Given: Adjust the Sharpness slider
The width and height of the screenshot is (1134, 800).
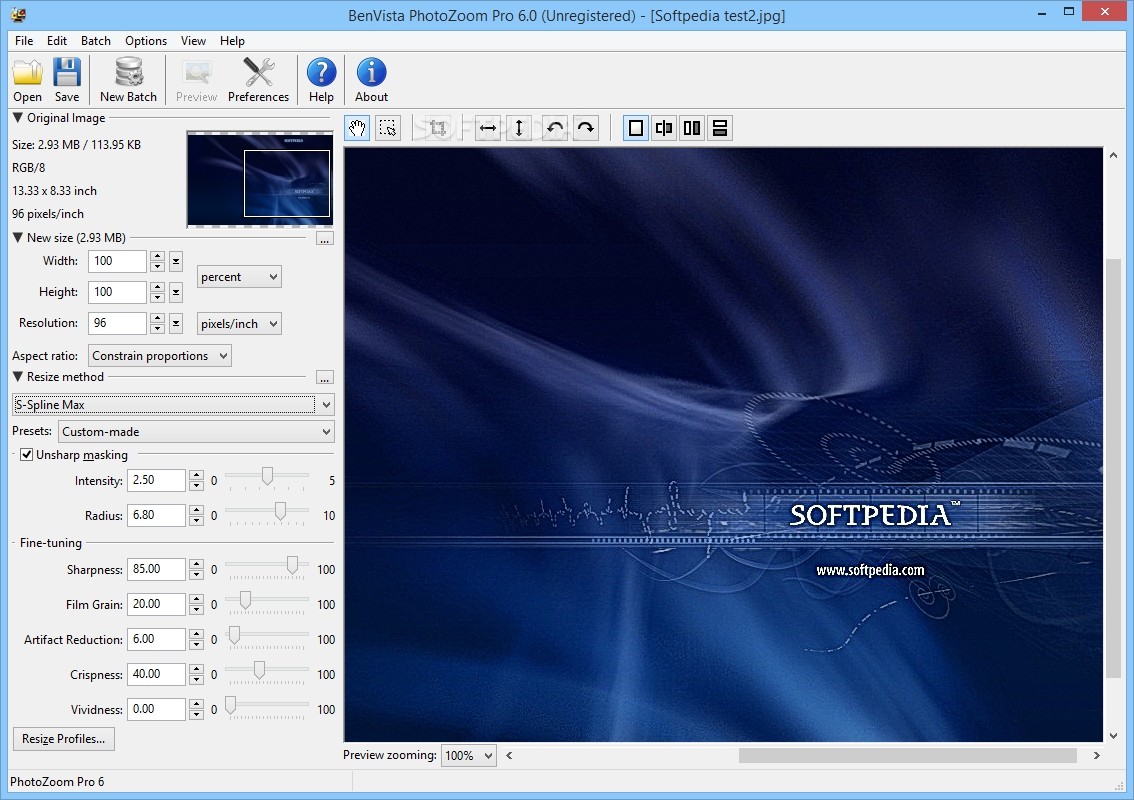Looking at the screenshot, I should click(x=292, y=566).
